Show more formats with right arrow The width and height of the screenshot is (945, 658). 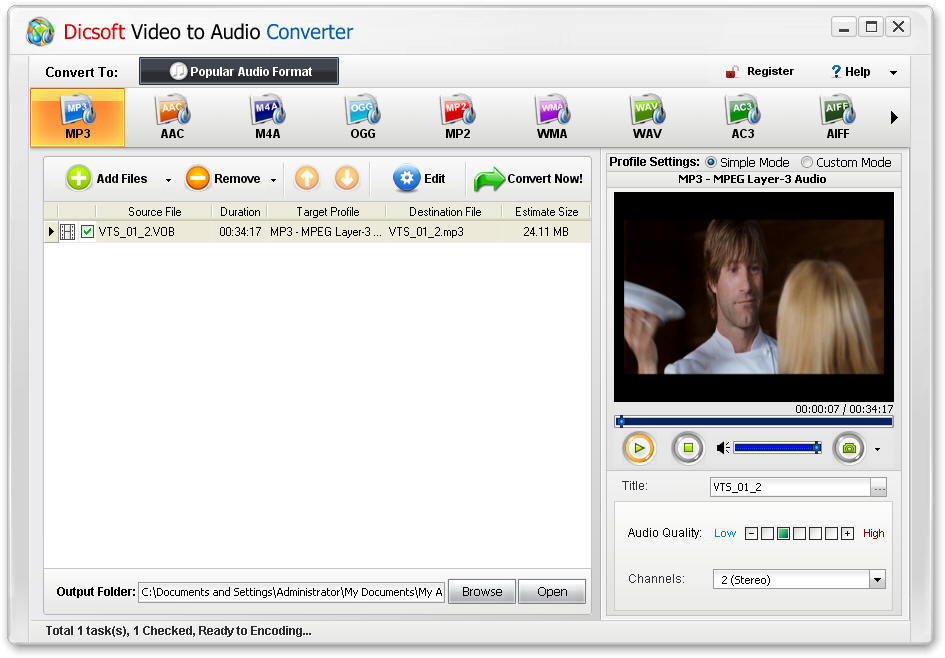[894, 118]
